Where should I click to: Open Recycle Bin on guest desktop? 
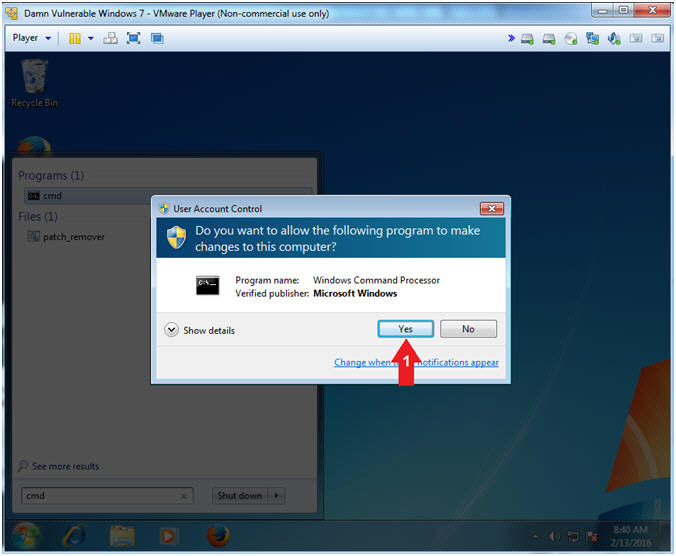point(34,83)
